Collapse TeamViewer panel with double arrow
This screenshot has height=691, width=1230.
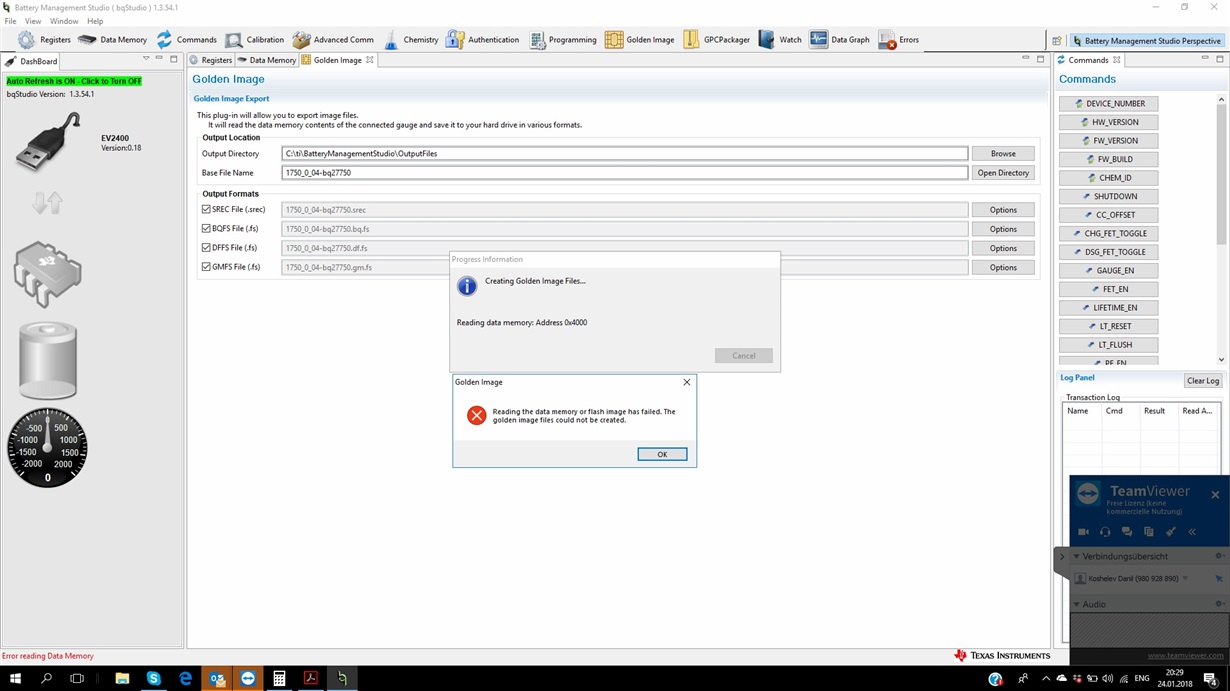(1192, 532)
